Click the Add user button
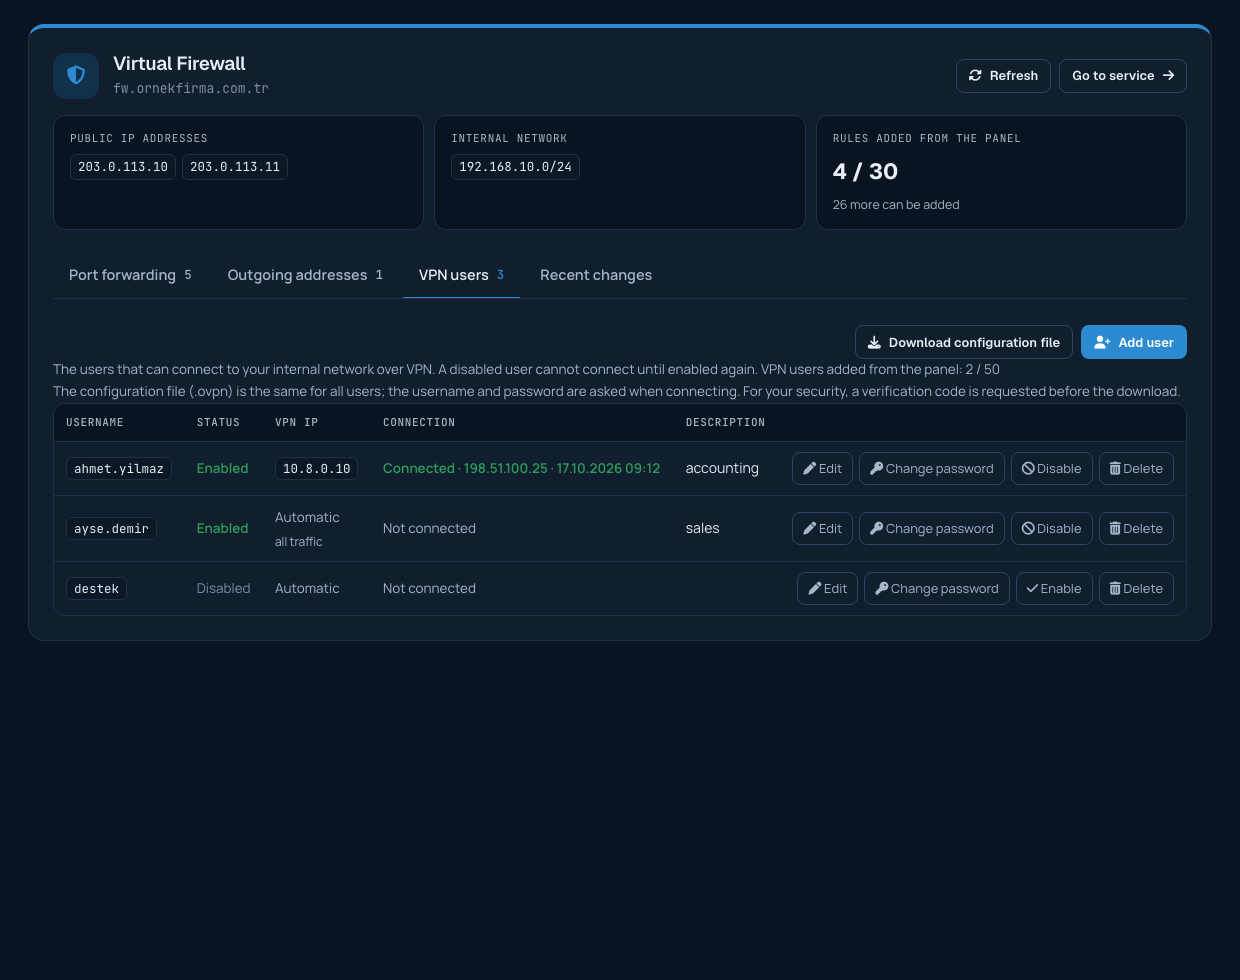Screen dimensions: 1240x980 (x=1134, y=342)
